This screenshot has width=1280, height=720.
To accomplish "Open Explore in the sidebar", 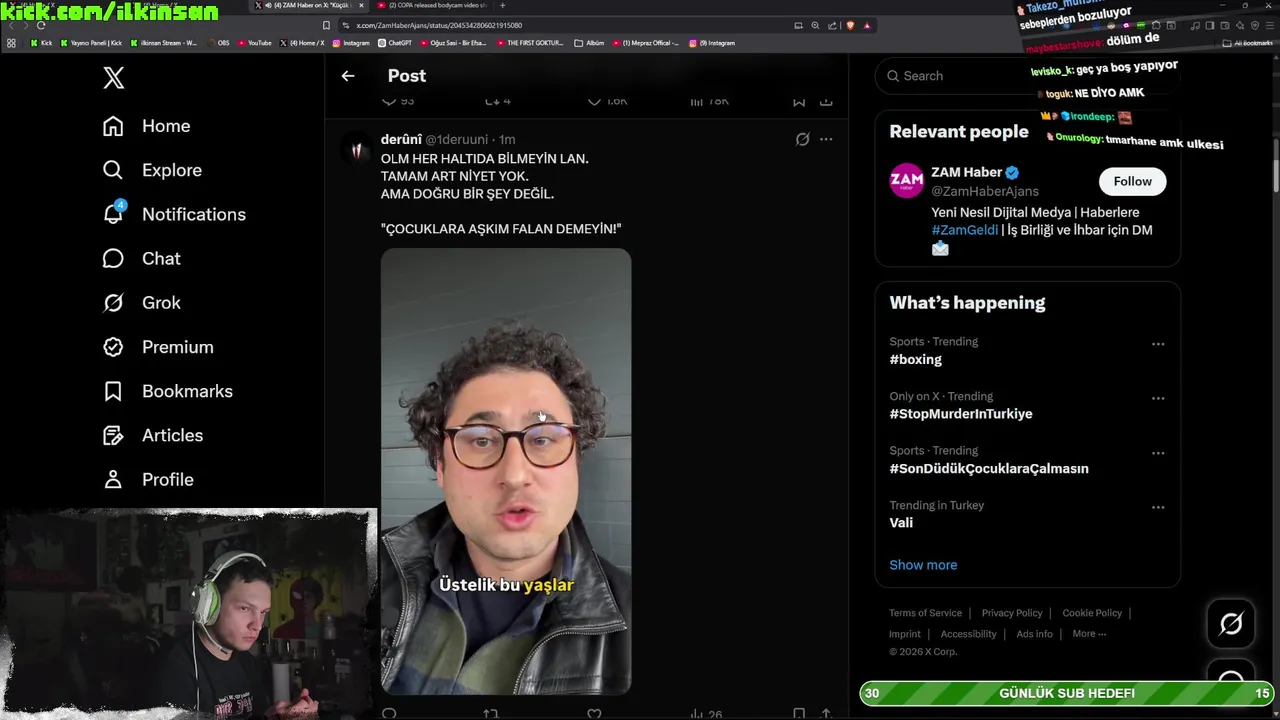I will click(152, 170).
